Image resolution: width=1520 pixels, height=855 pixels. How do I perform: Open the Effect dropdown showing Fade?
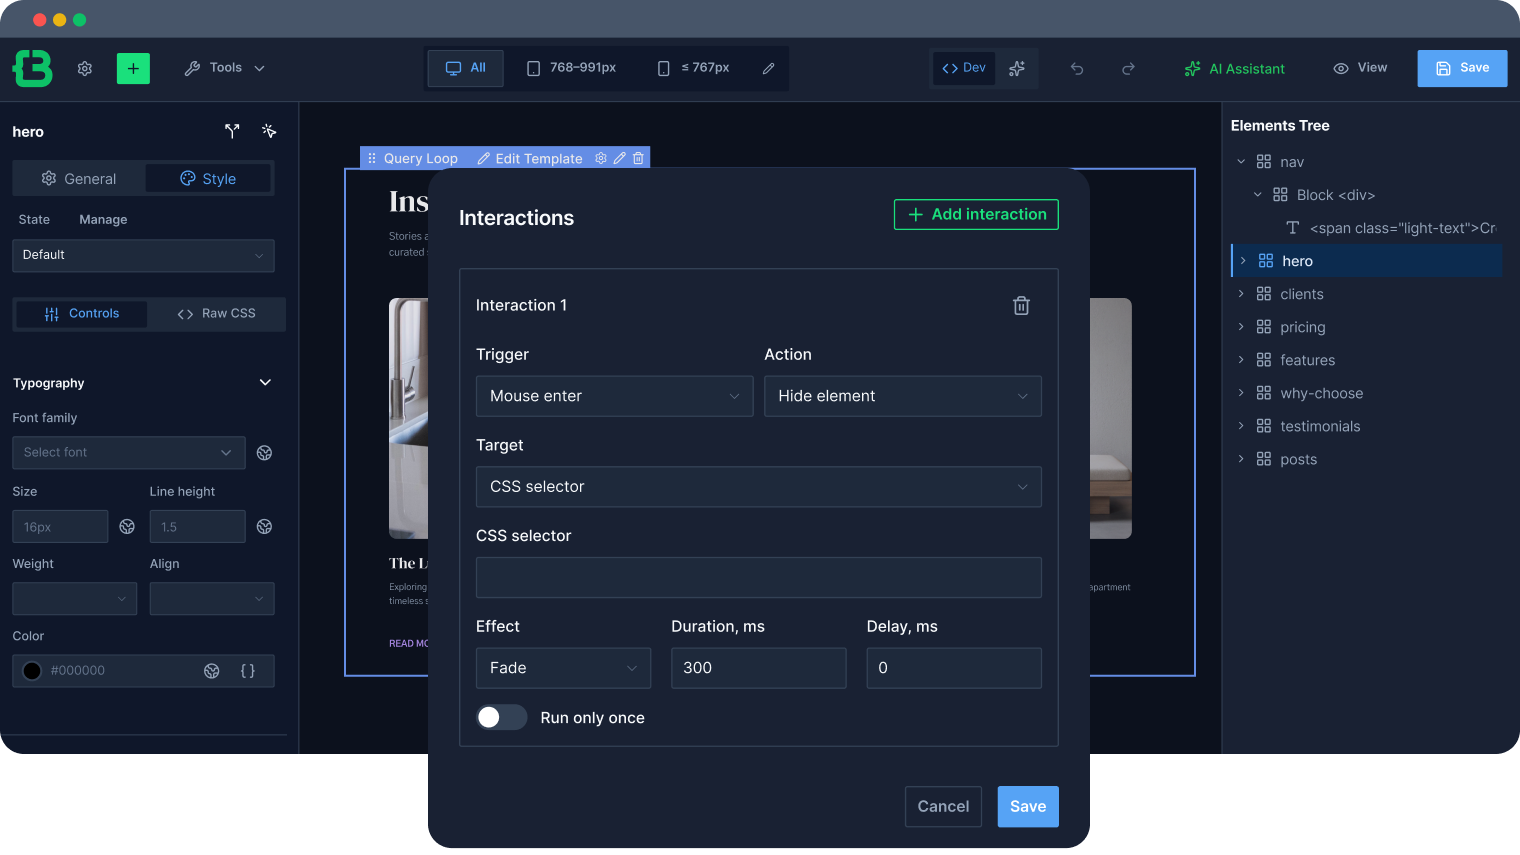click(563, 668)
